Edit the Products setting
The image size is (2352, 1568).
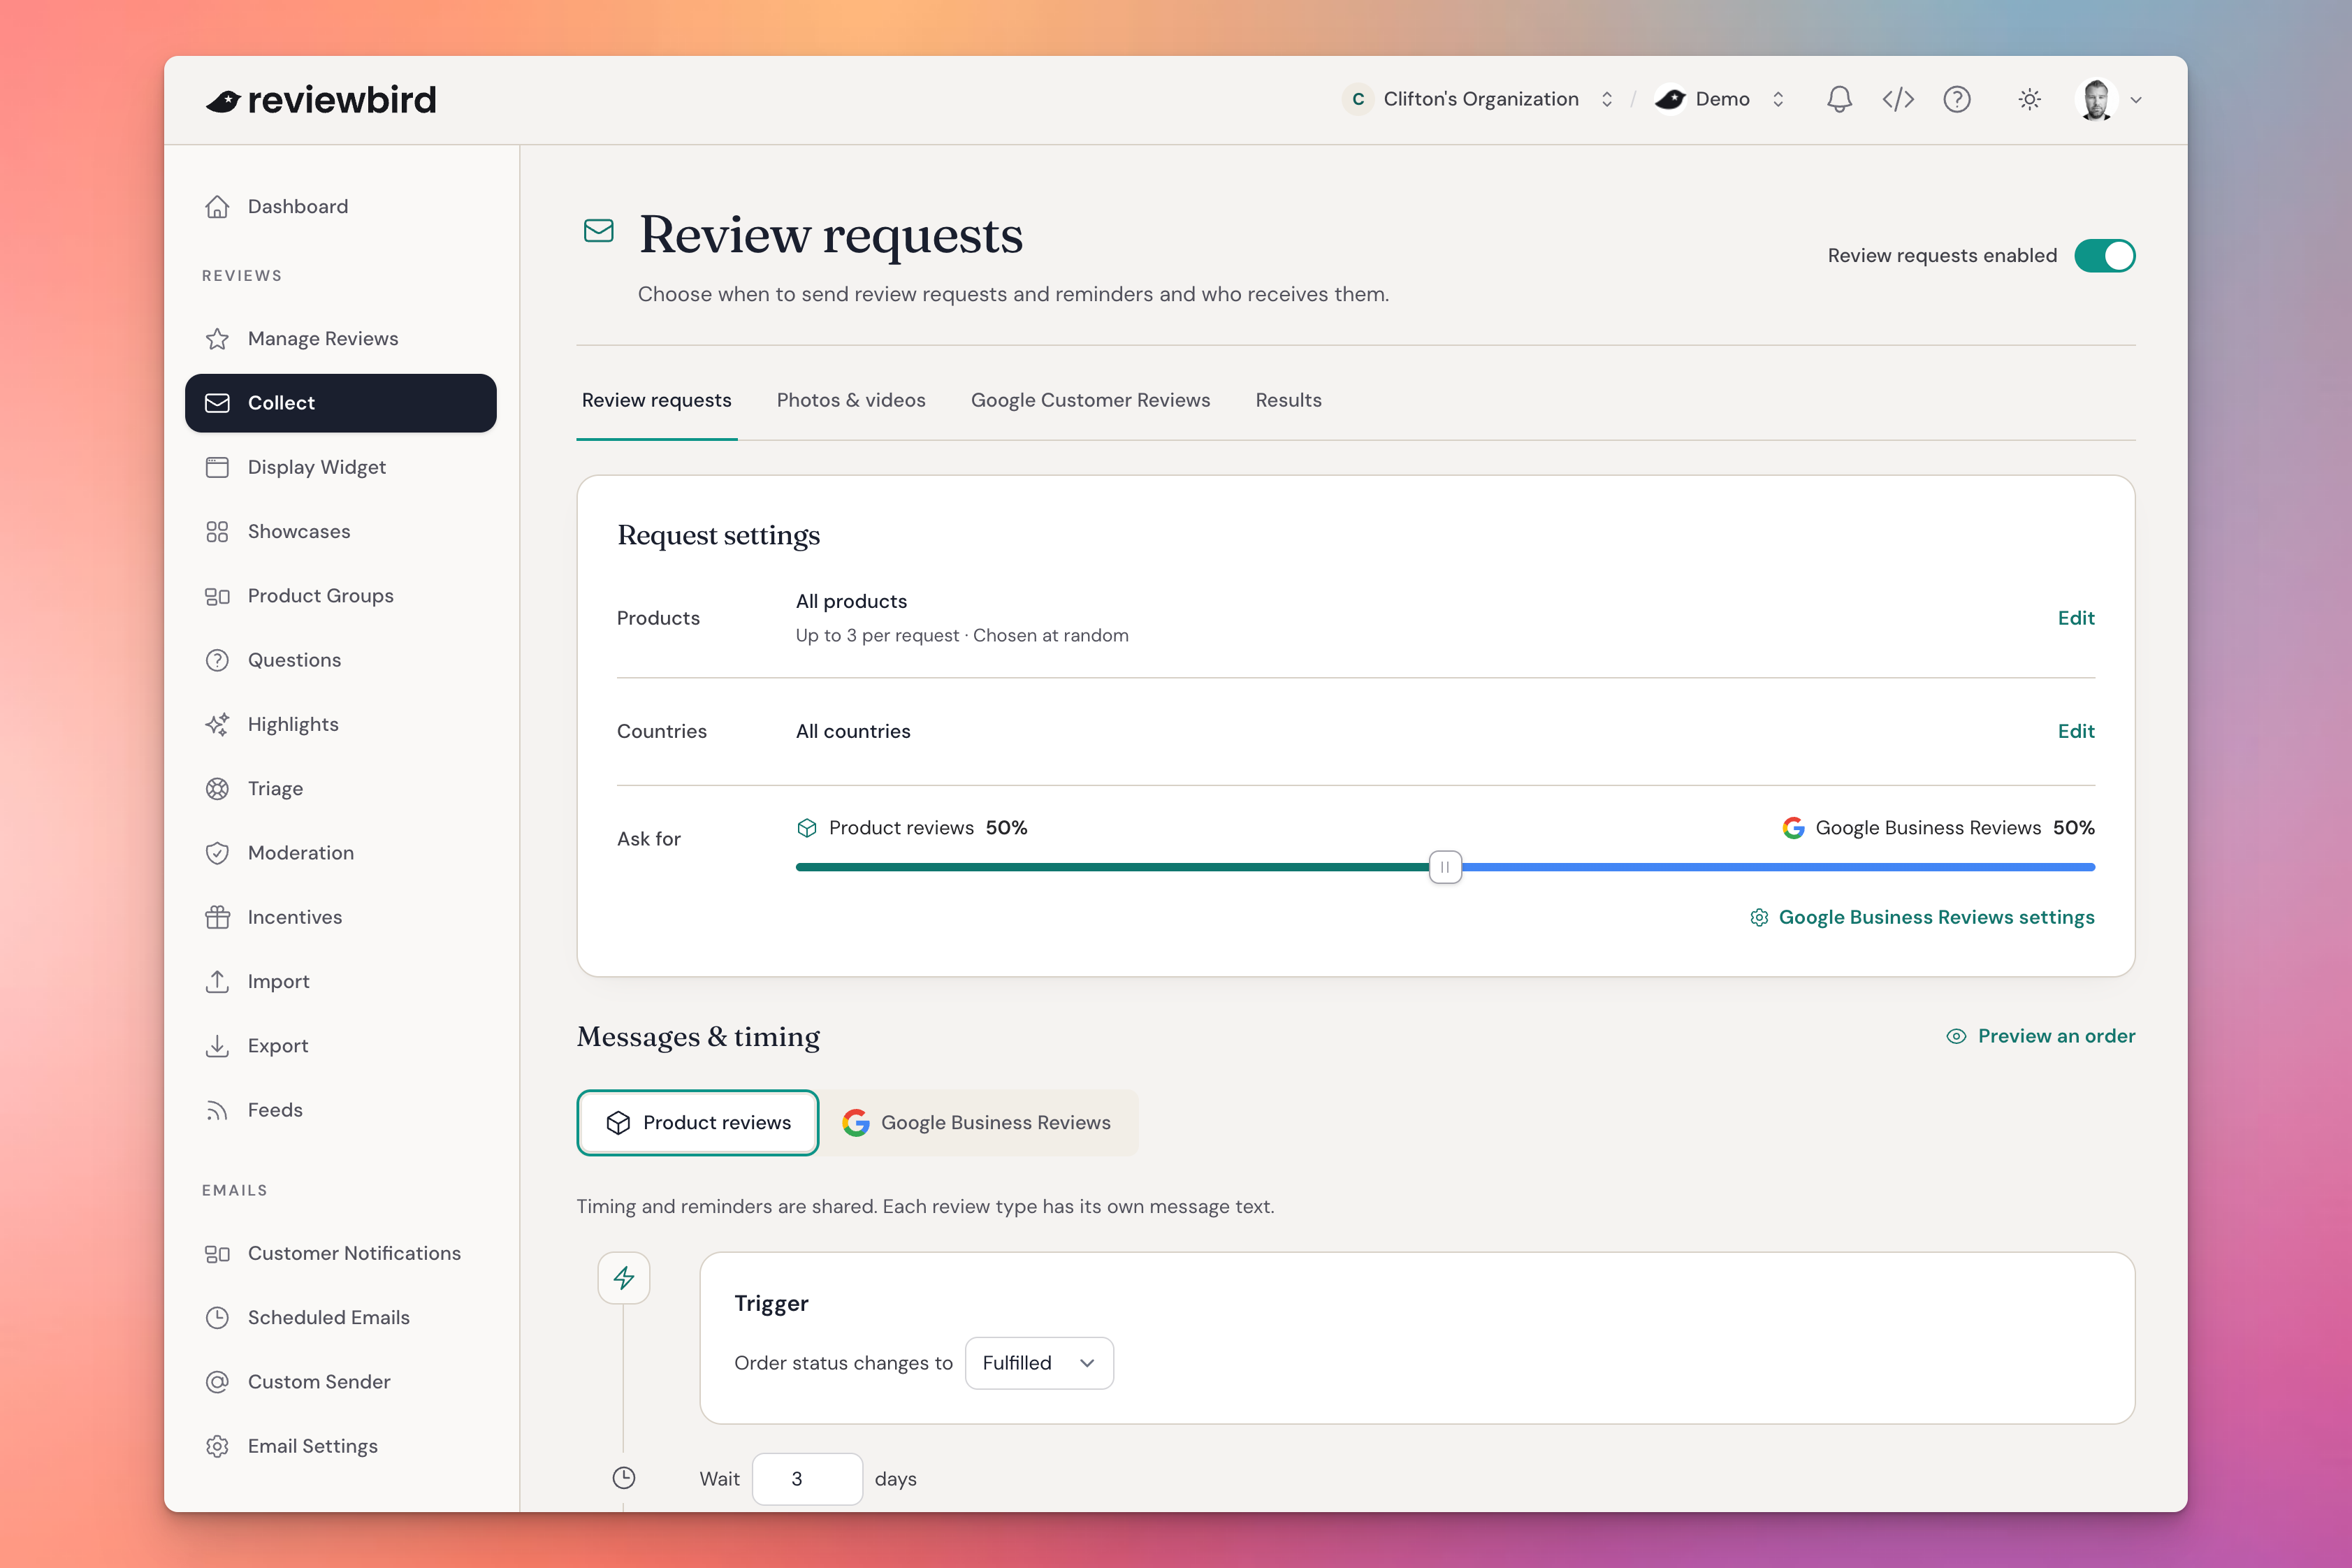[x=2076, y=618]
